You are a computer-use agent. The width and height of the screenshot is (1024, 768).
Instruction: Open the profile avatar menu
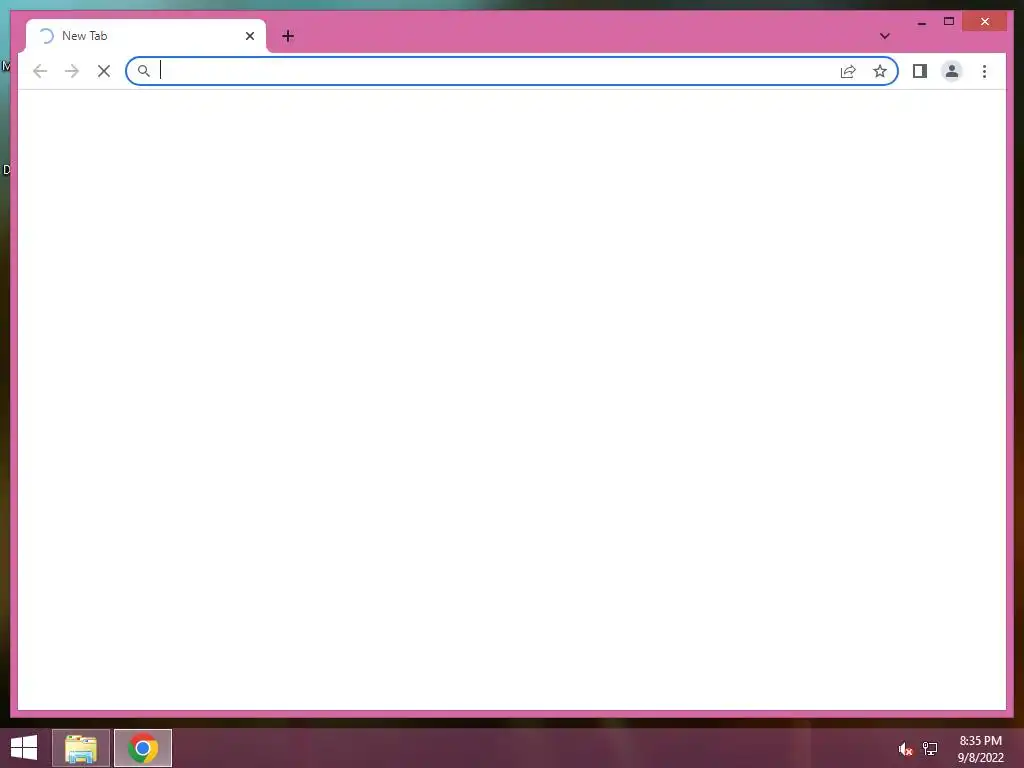tap(952, 71)
